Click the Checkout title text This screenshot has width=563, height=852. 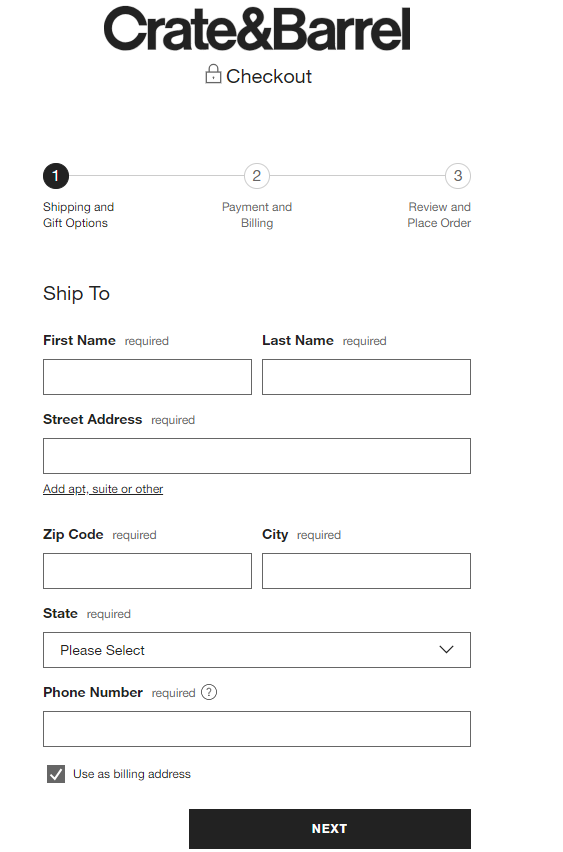click(x=269, y=76)
